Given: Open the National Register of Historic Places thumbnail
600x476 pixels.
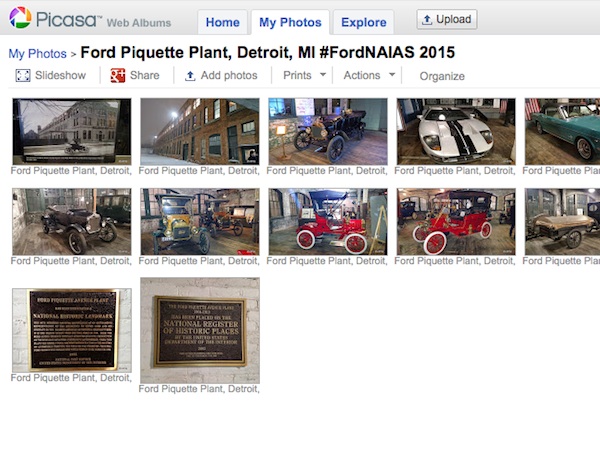Looking at the screenshot, I should (x=200, y=331).
